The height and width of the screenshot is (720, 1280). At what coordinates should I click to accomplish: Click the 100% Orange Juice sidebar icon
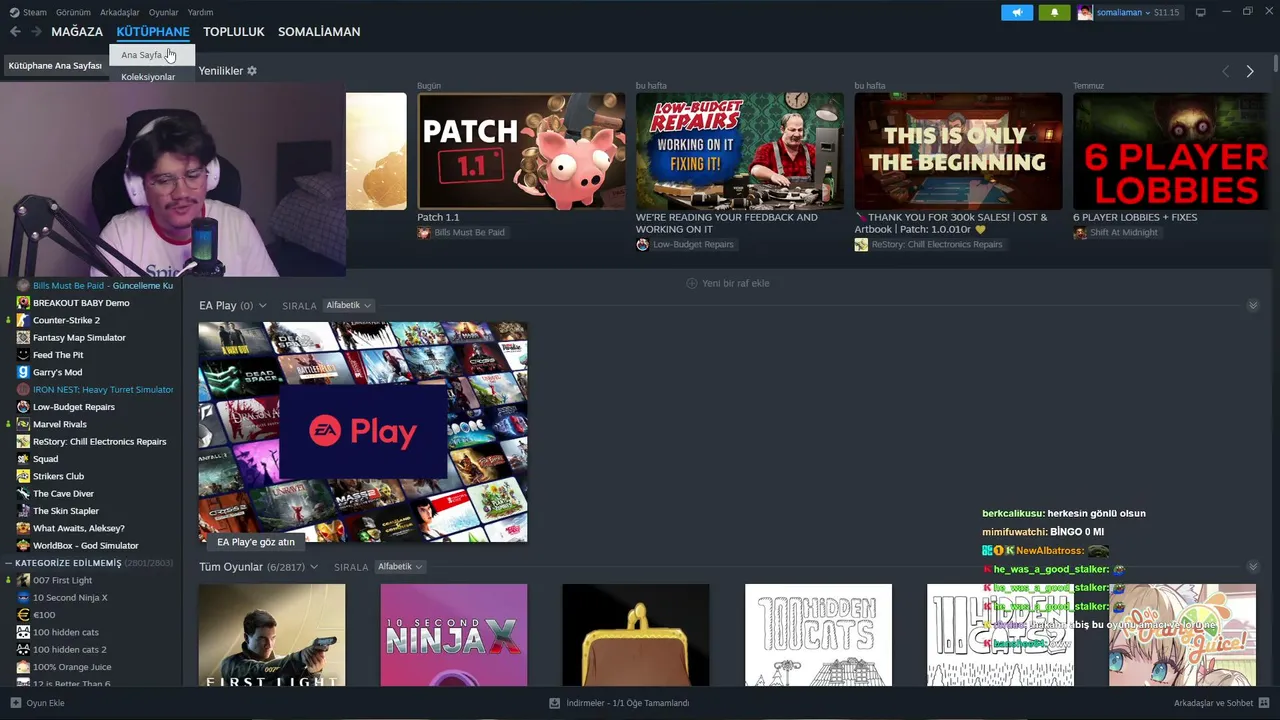click(x=23, y=667)
